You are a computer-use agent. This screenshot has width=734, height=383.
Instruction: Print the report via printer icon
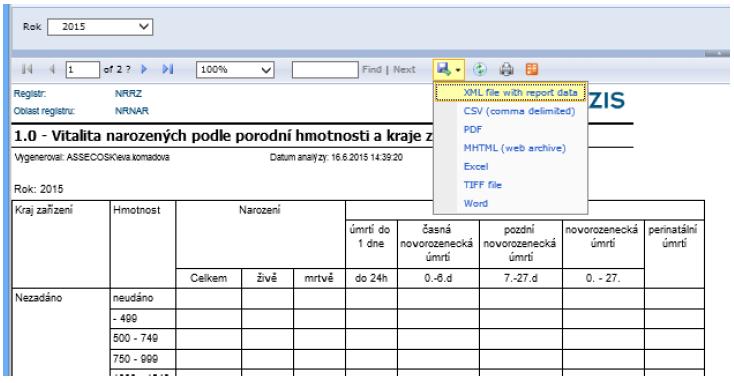[506, 70]
